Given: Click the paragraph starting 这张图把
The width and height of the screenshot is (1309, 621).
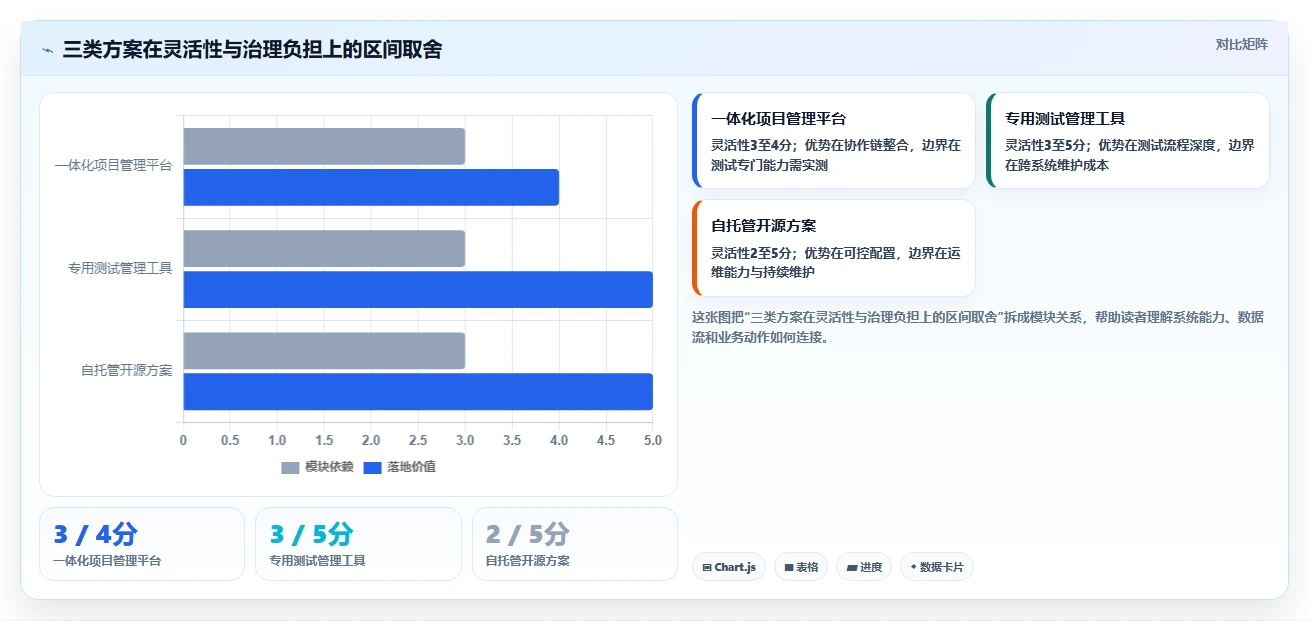Looking at the screenshot, I should click(x=978, y=327).
